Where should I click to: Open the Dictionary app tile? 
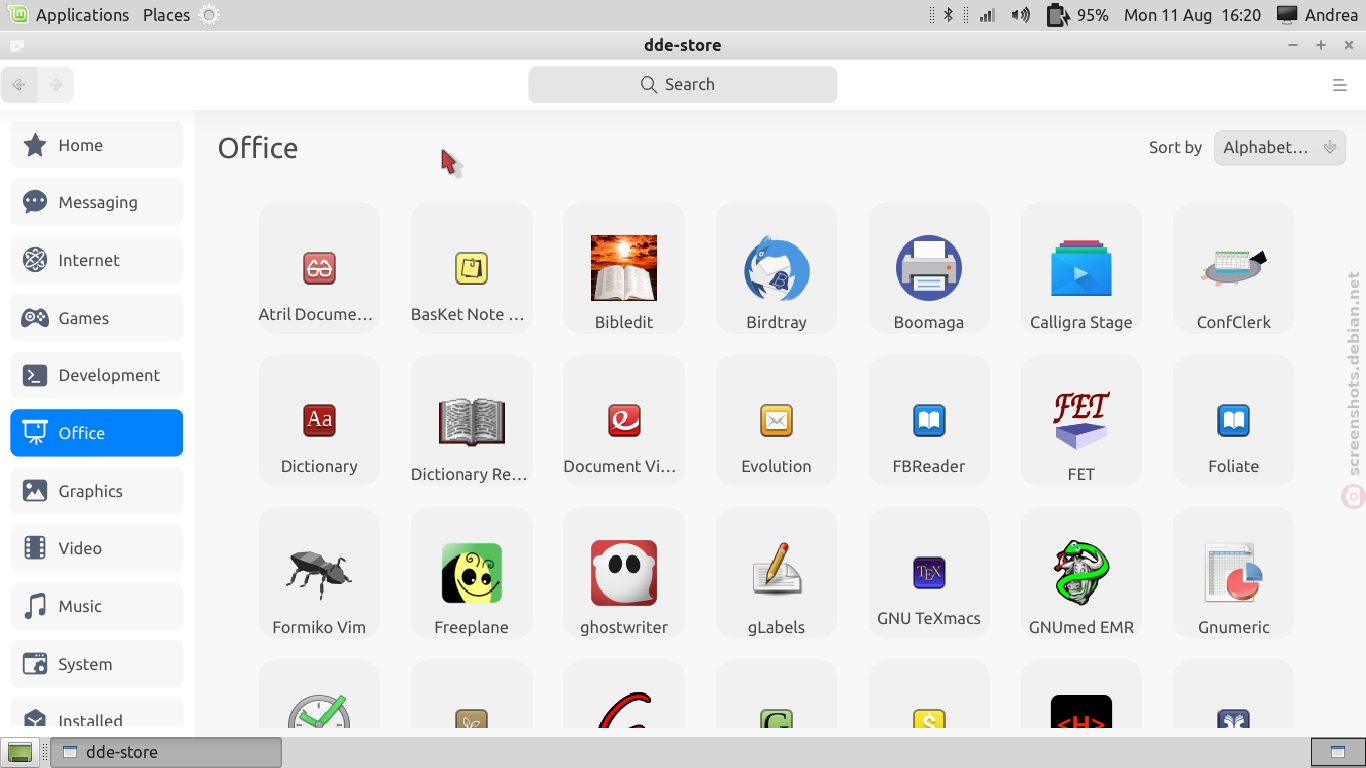coord(319,421)
